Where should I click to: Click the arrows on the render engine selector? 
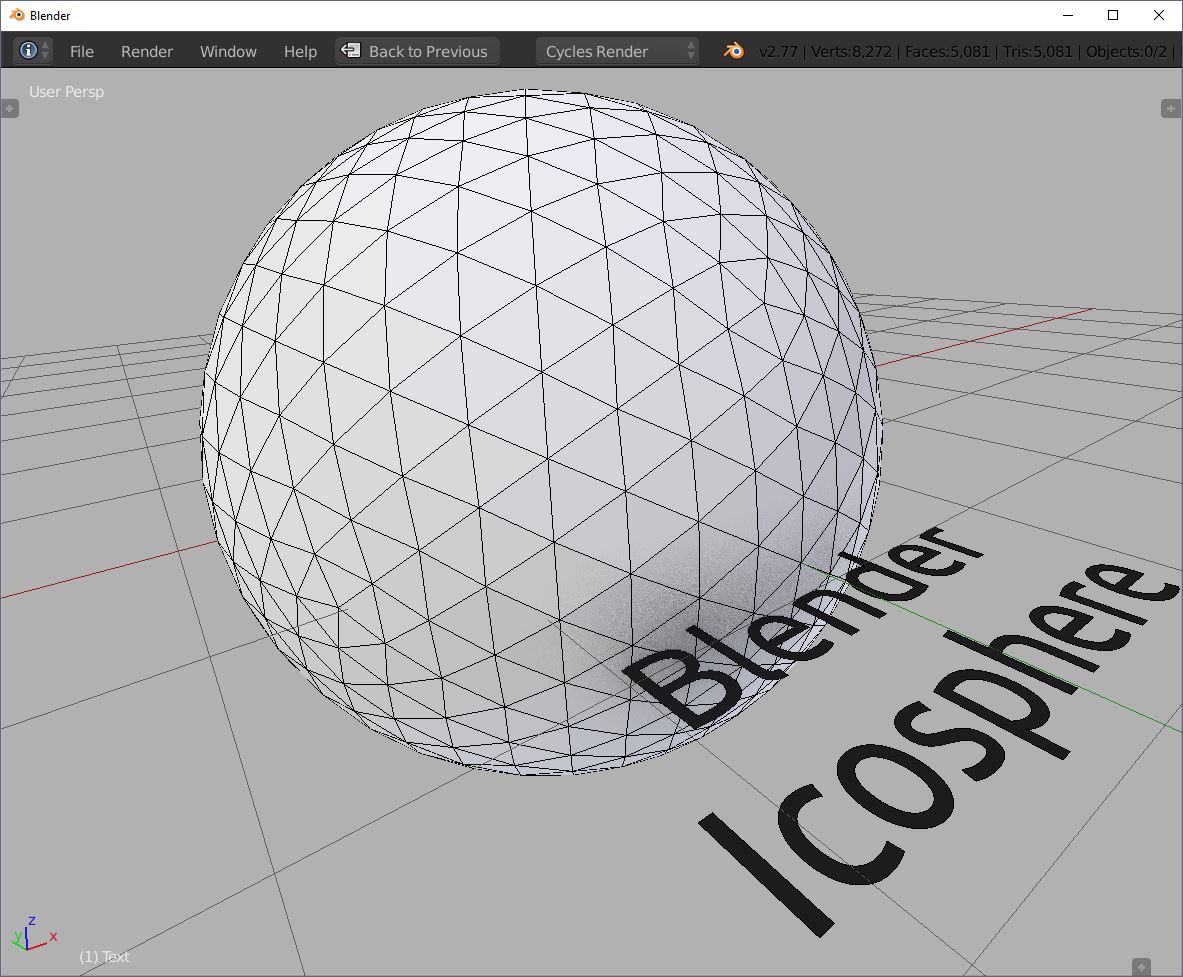pyautogui.click(x=689, y=50)
